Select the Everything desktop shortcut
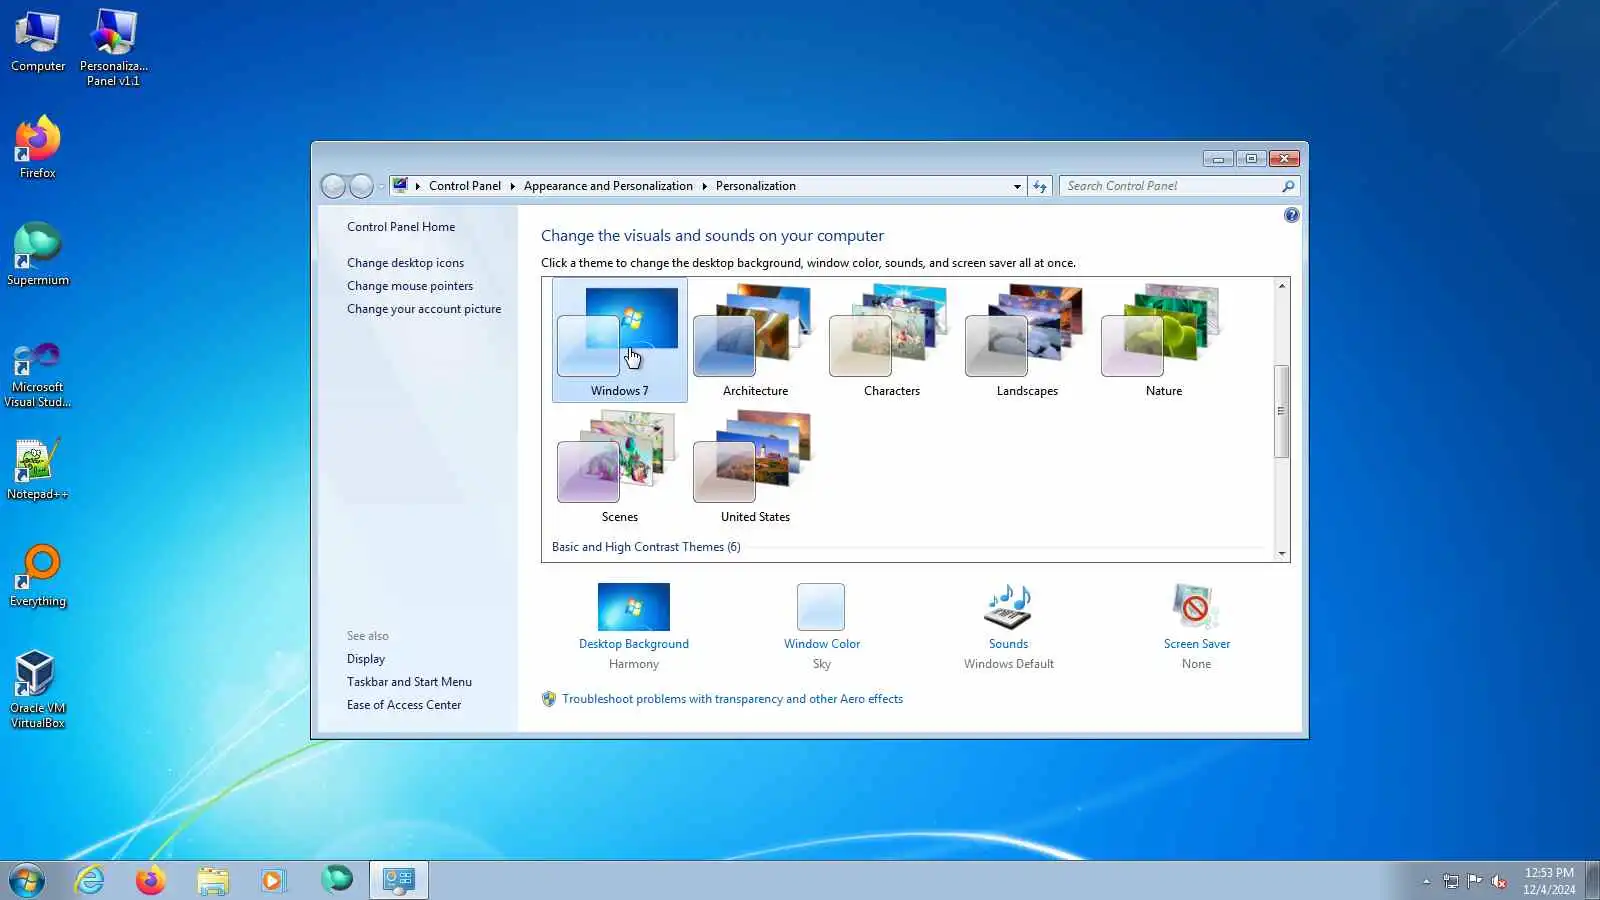The image size is (1600, 900). coord(38,576)
